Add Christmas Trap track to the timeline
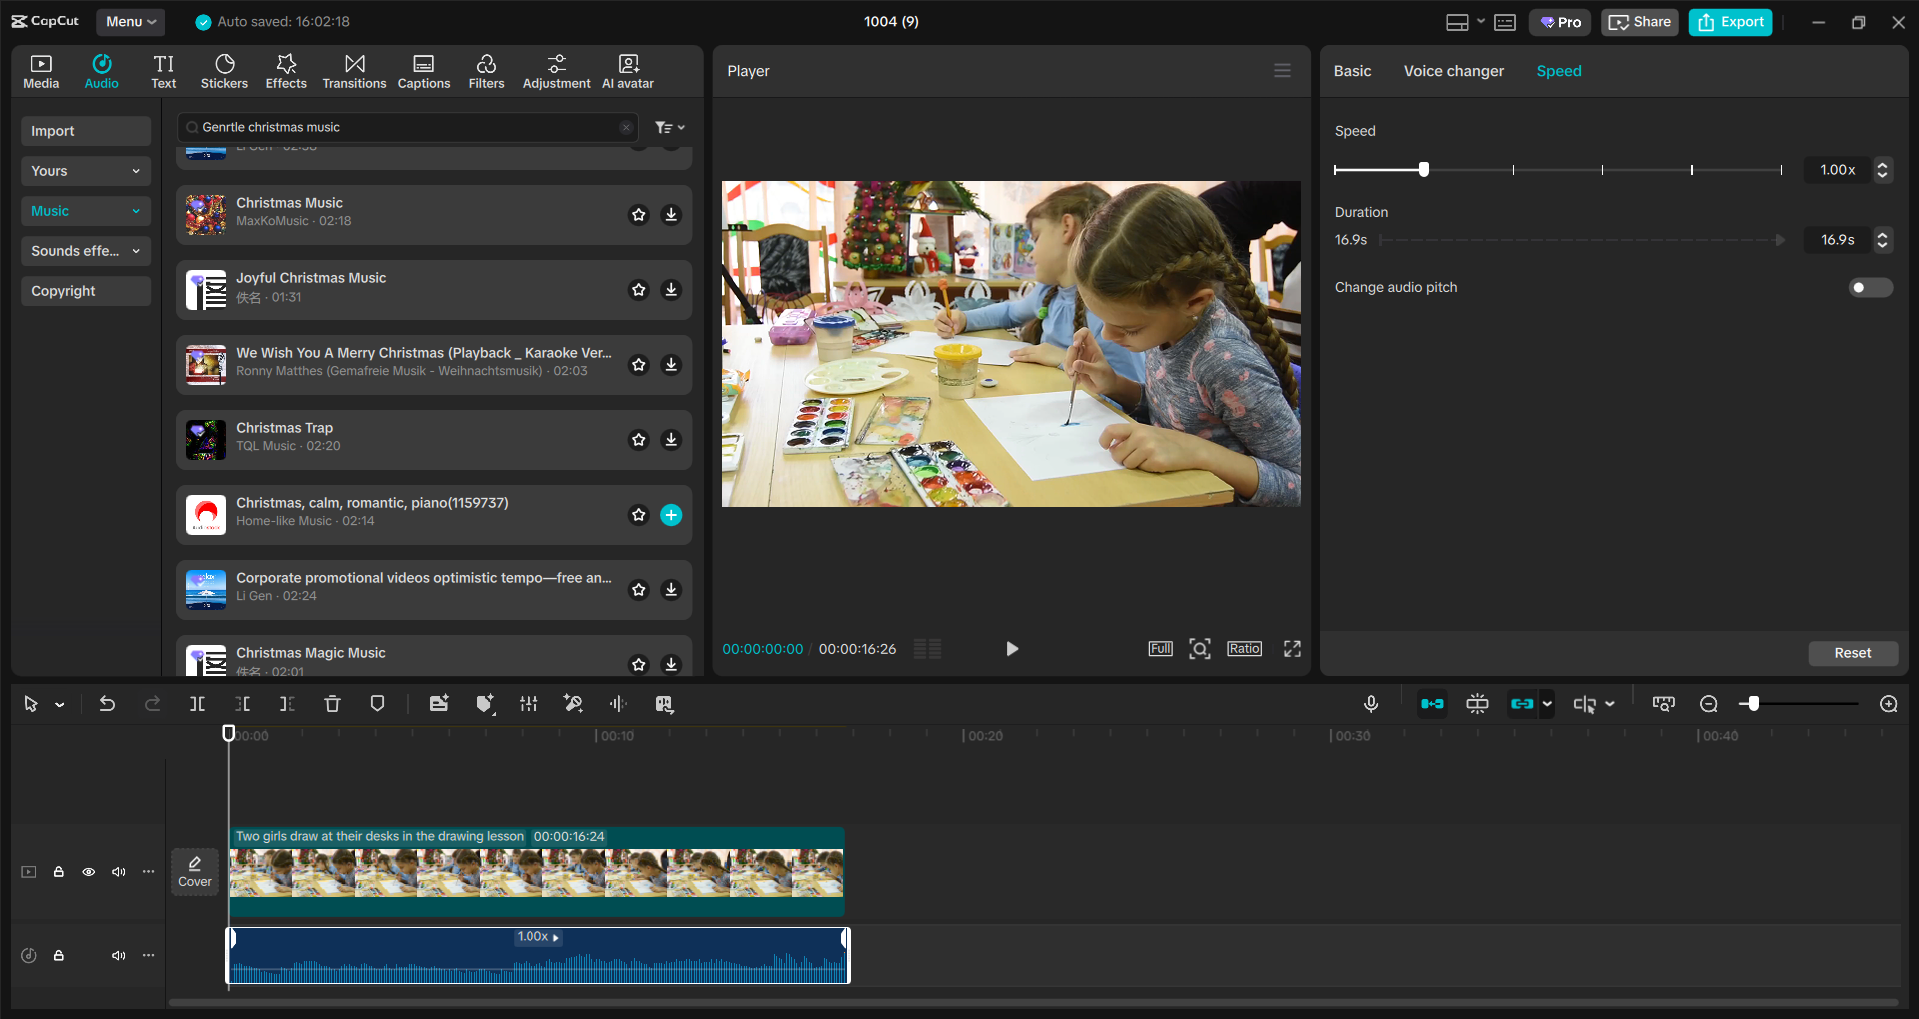Viewport: 1919px width, 1019px height. (671, 440)
